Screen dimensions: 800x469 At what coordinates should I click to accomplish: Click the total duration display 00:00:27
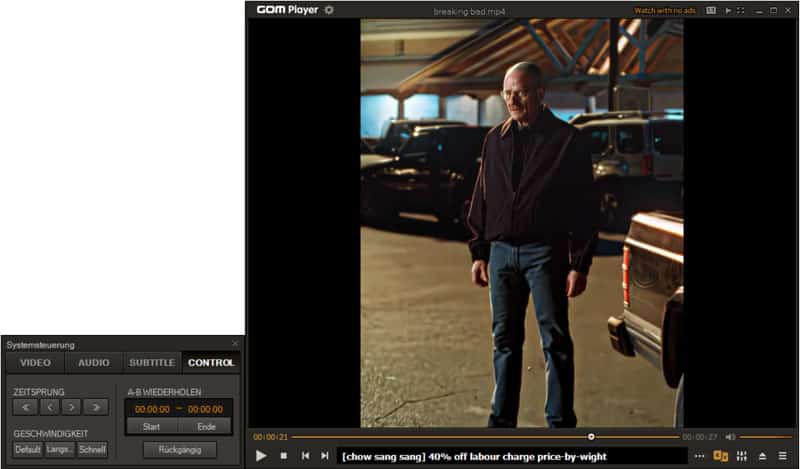(x=699, y=437)
